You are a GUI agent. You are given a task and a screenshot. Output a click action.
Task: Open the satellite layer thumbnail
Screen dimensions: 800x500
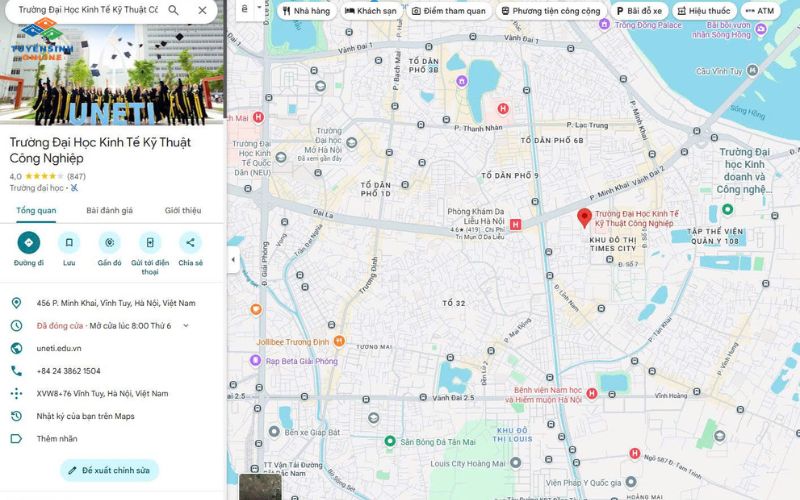click(260, 487)
